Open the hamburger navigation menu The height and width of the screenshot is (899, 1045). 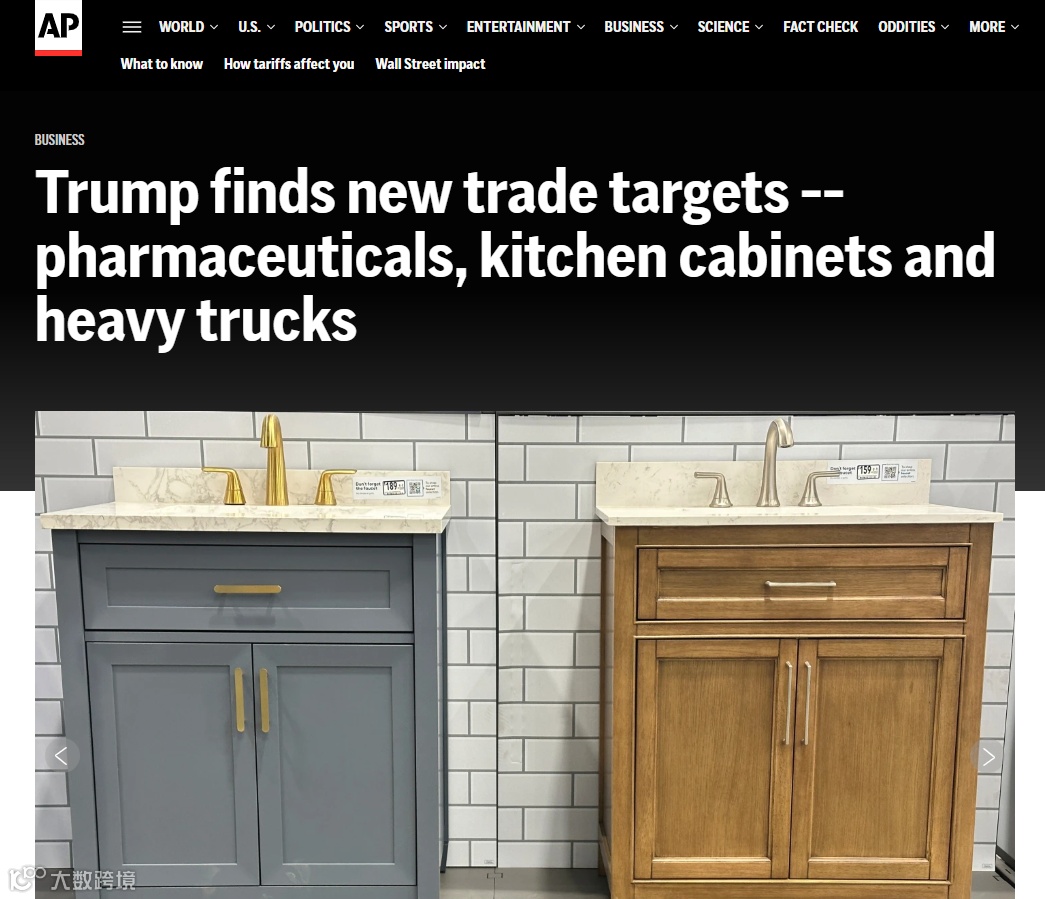pyautogui.click(x=132, y=27)
